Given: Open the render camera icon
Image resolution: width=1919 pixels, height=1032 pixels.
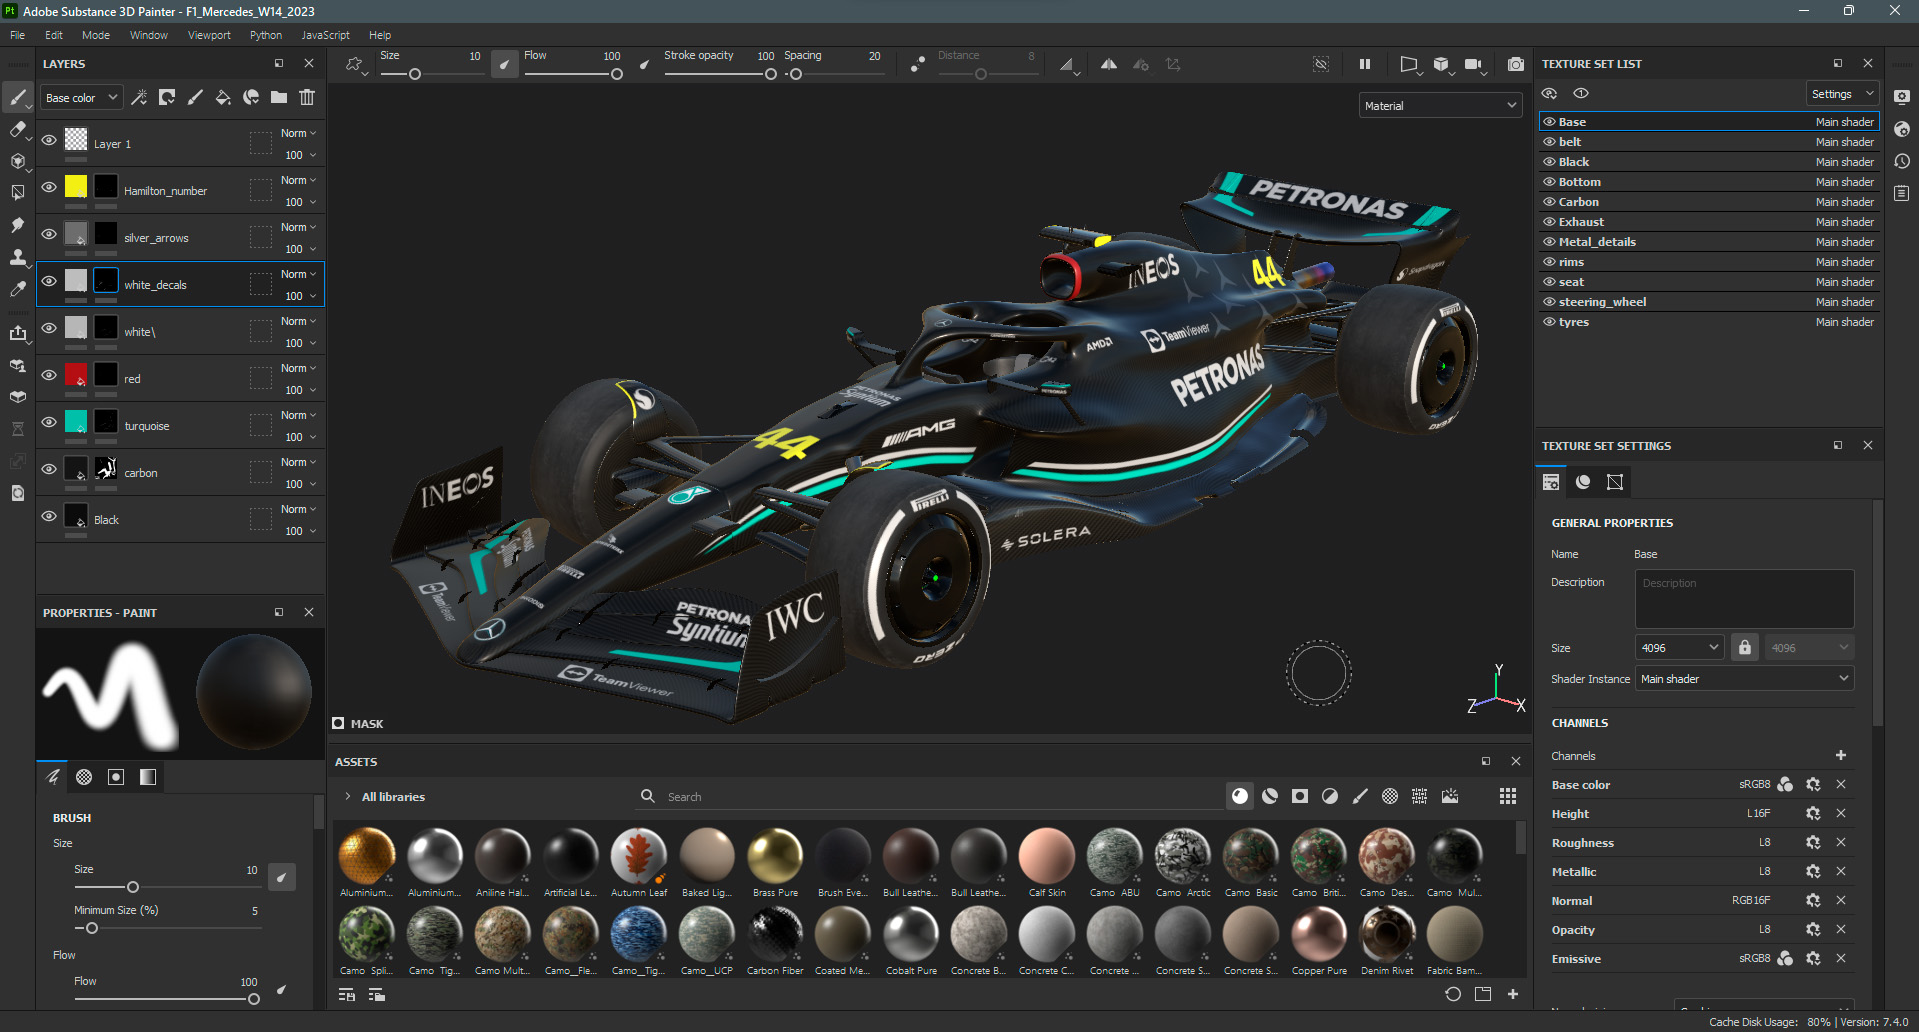Looking at the screenshot, I should 1516,64.
